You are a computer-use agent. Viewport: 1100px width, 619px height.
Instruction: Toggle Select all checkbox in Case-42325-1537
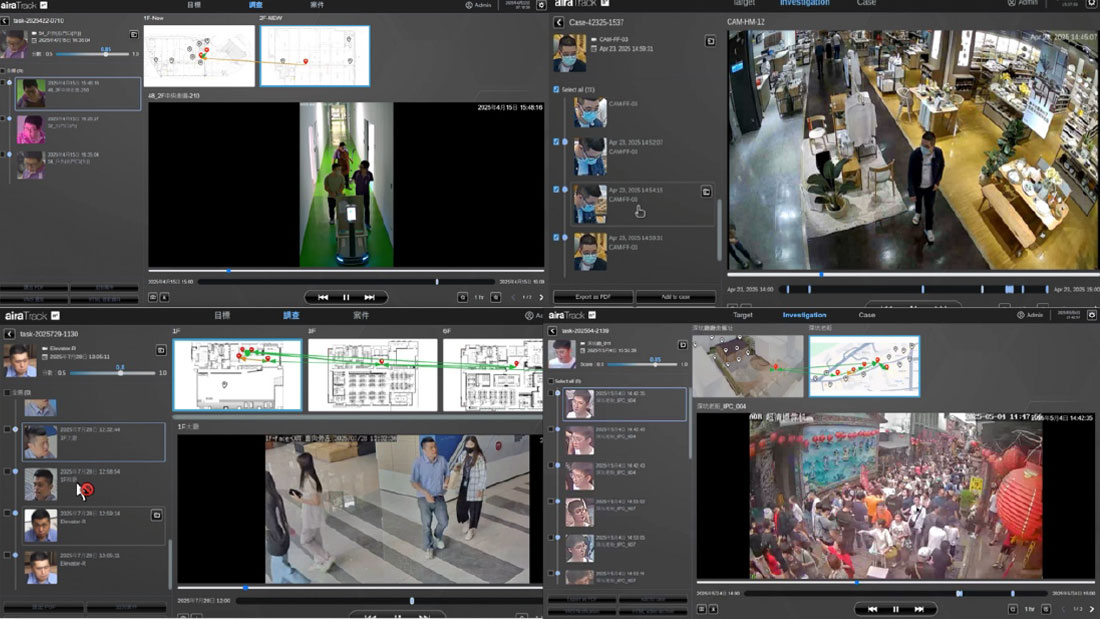tap(557, 90)
